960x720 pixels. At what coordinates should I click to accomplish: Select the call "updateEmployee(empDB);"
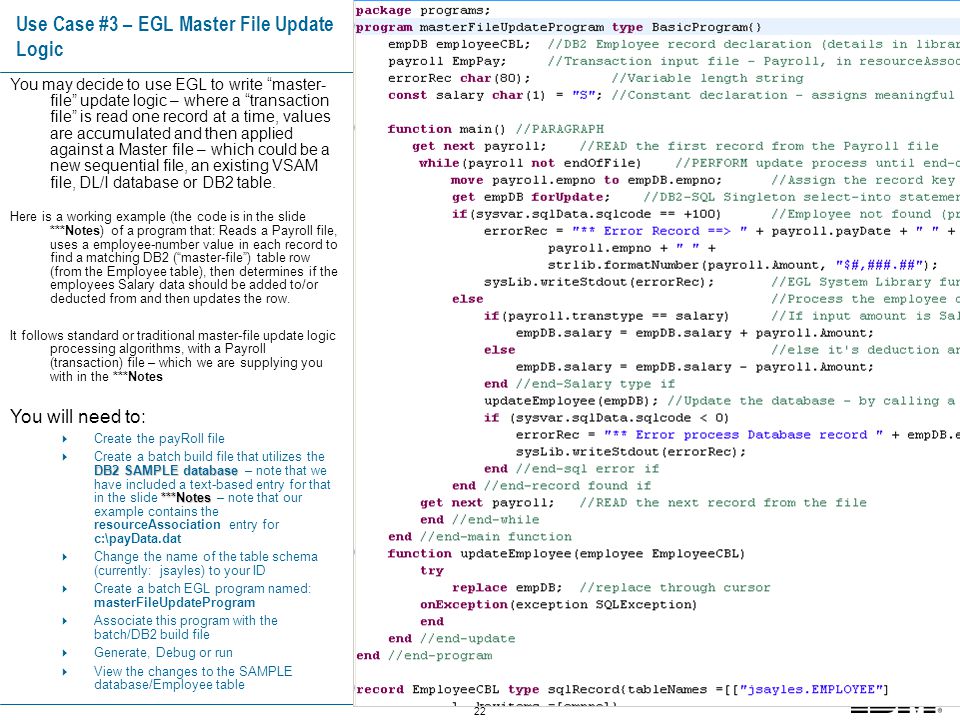tap(571, 401)
